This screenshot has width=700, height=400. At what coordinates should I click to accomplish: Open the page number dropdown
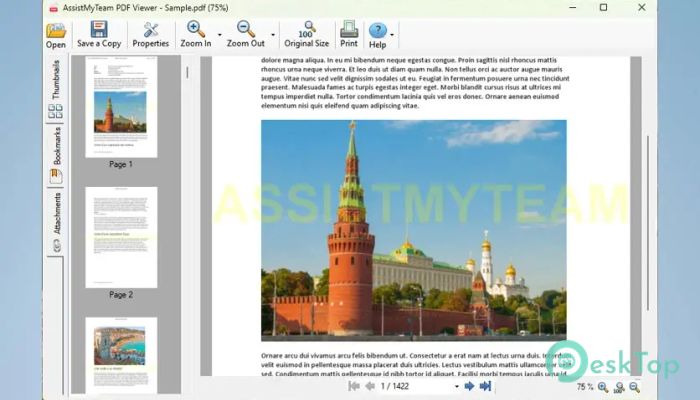point(457,386)
